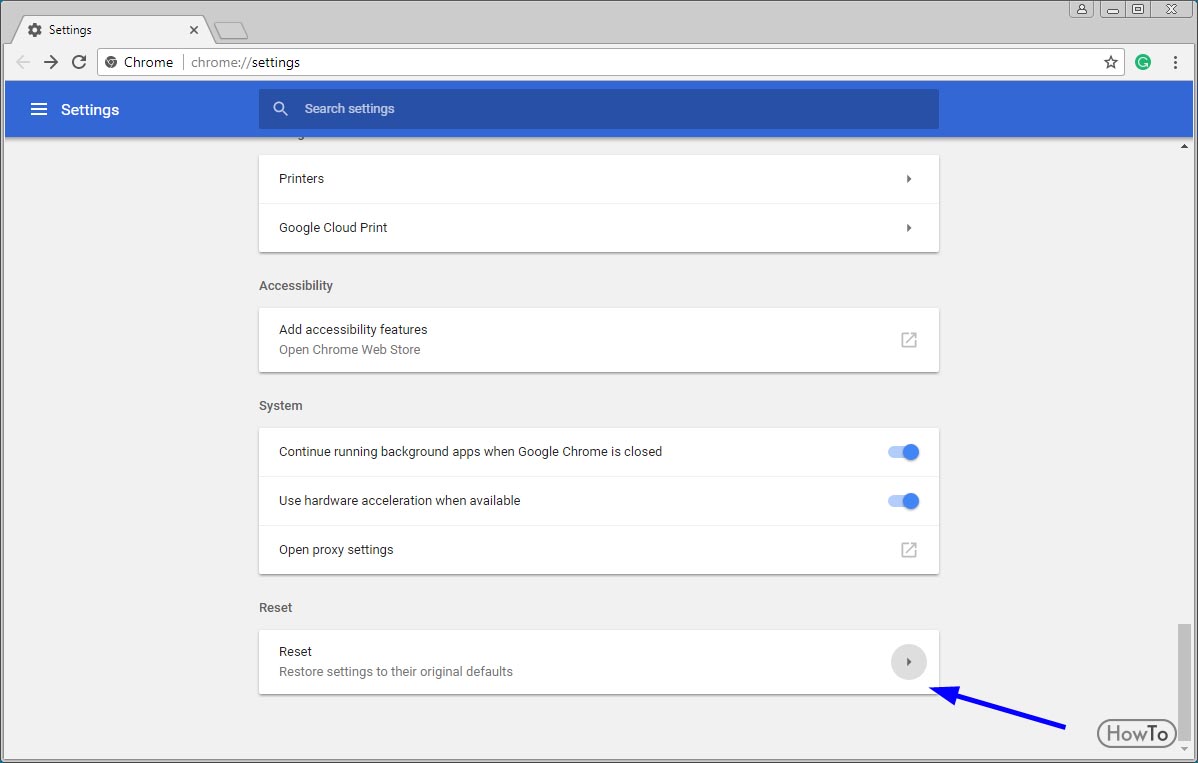The image size is (1198, 763).
Task: Close the Settings tab
Action: 194,30
